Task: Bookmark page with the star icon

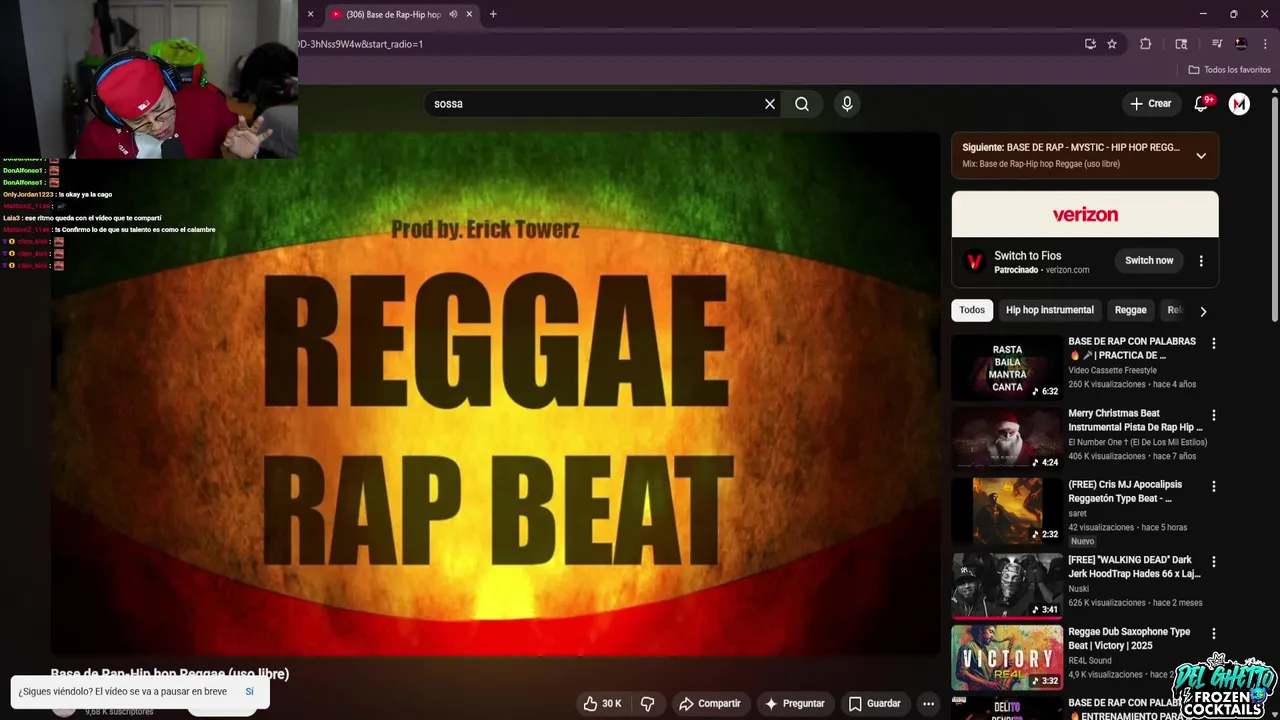Action: tap(1112, 44)
